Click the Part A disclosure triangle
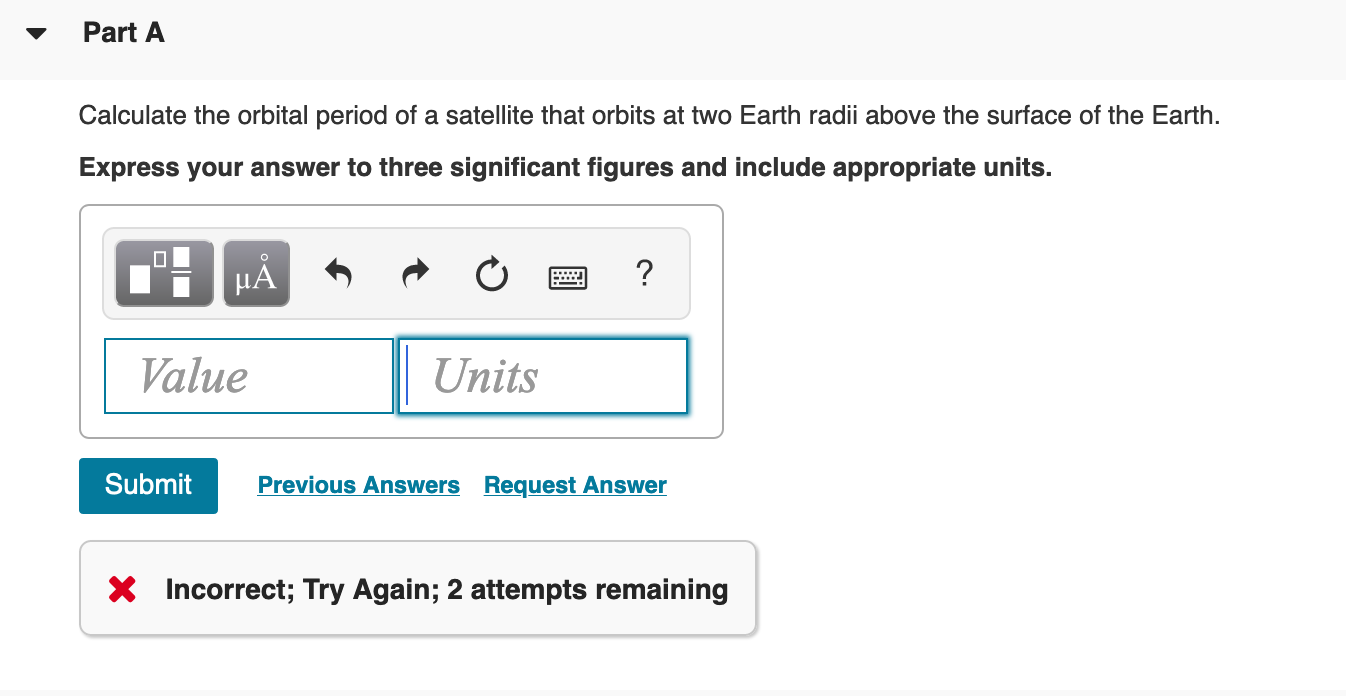This screenshot has height=696, width=1346. (x=33, y=32)
